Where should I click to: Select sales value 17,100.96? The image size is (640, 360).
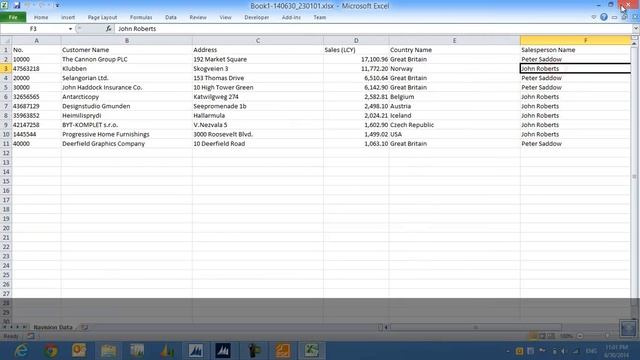[356, 59]
